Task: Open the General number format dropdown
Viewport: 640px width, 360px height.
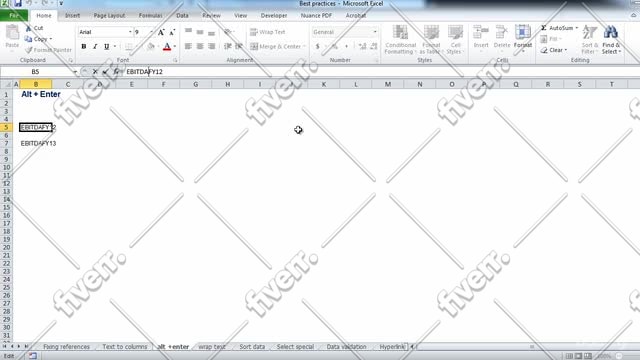Action: (x=375, y=32)
